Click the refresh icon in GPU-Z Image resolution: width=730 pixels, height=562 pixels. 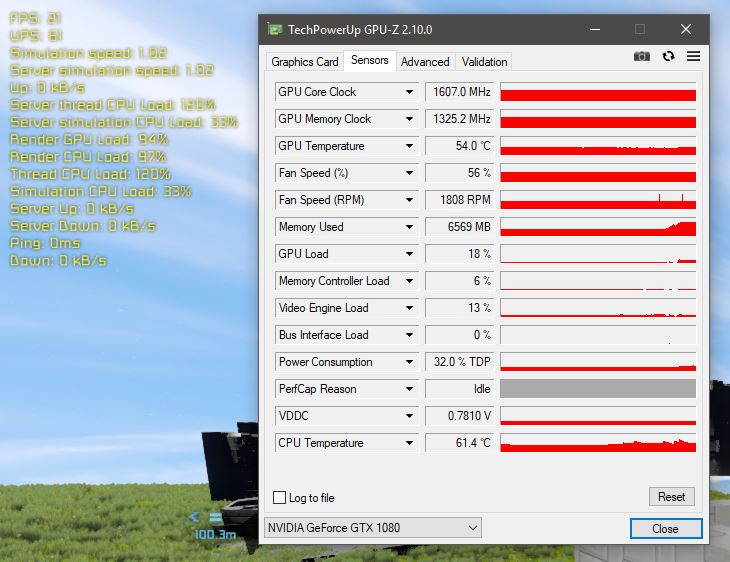click(x=668, y=57)
